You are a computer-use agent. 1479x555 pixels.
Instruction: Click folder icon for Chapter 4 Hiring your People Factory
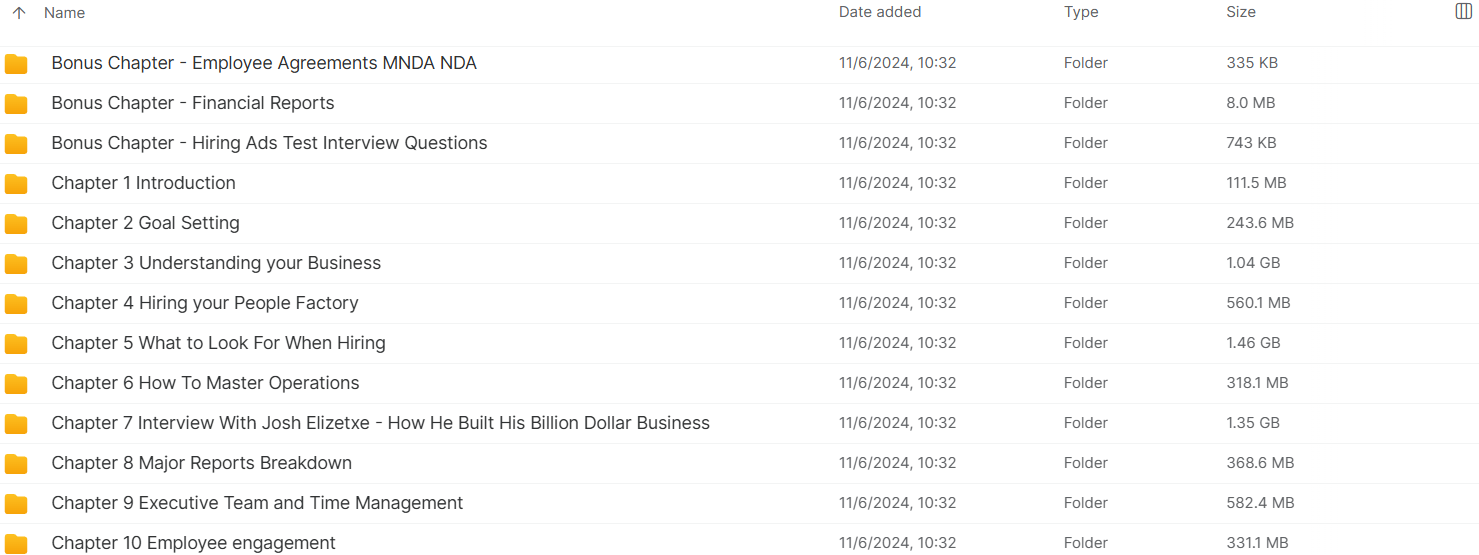[x=16, y=304]
